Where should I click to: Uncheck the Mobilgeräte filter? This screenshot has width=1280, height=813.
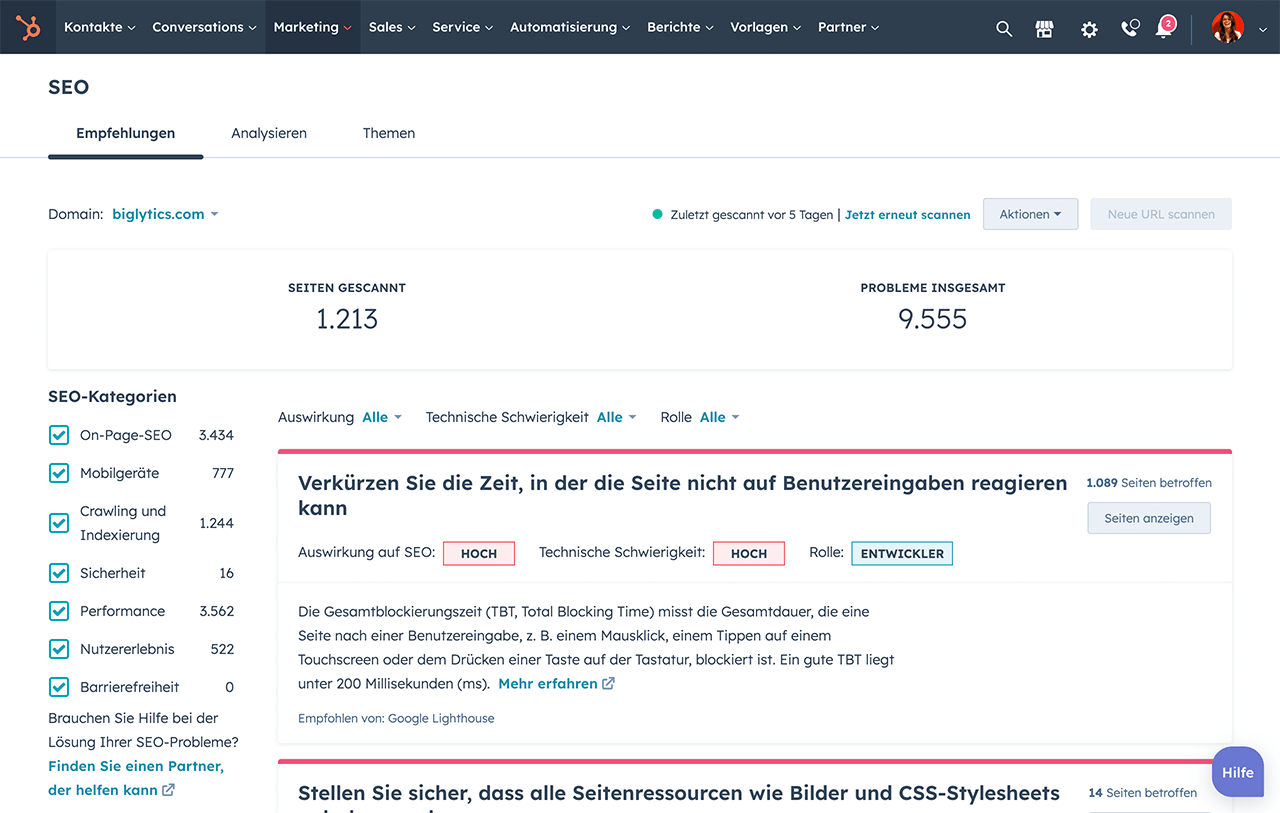coord(58,472)
